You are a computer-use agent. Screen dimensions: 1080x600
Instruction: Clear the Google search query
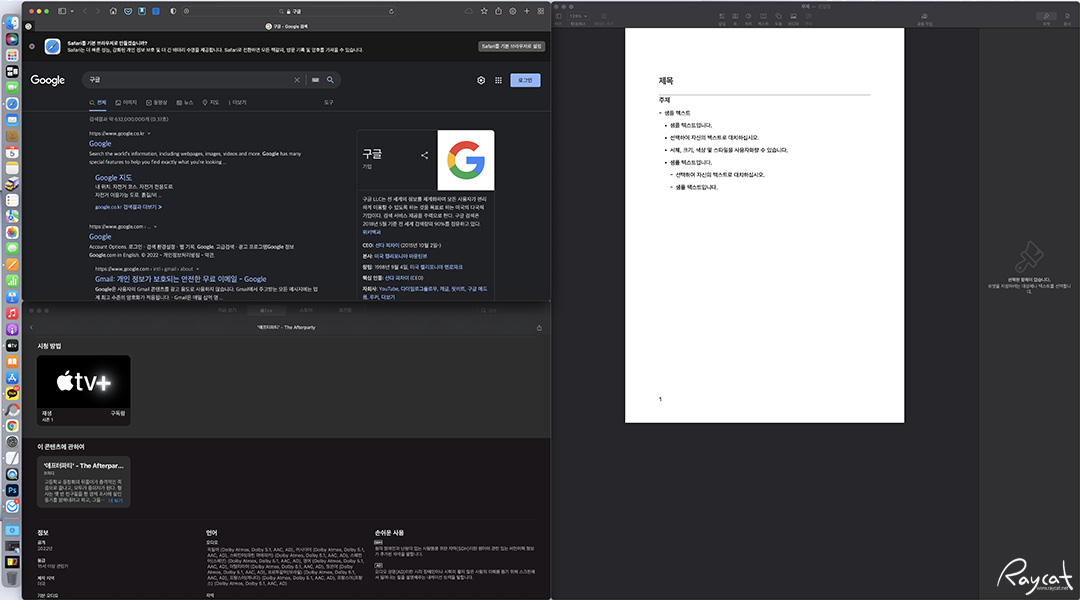(x=297, y=80)
